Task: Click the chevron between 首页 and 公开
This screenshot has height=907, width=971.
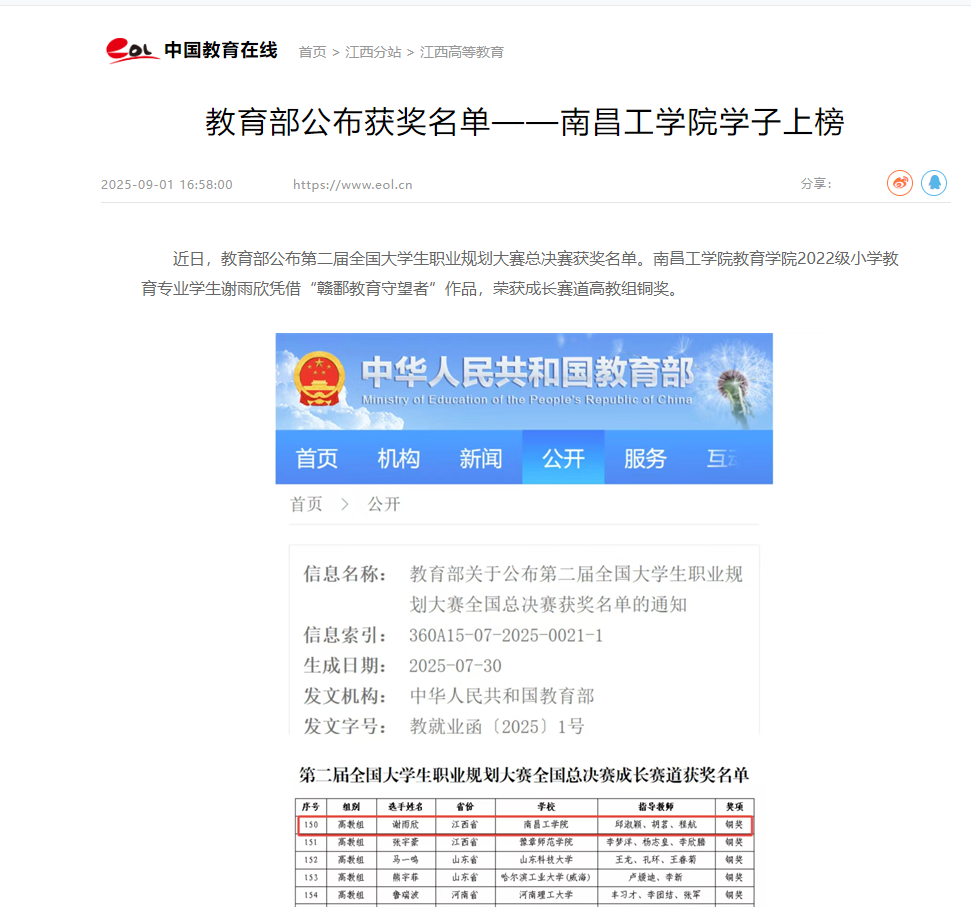Action: click(345, 504)
